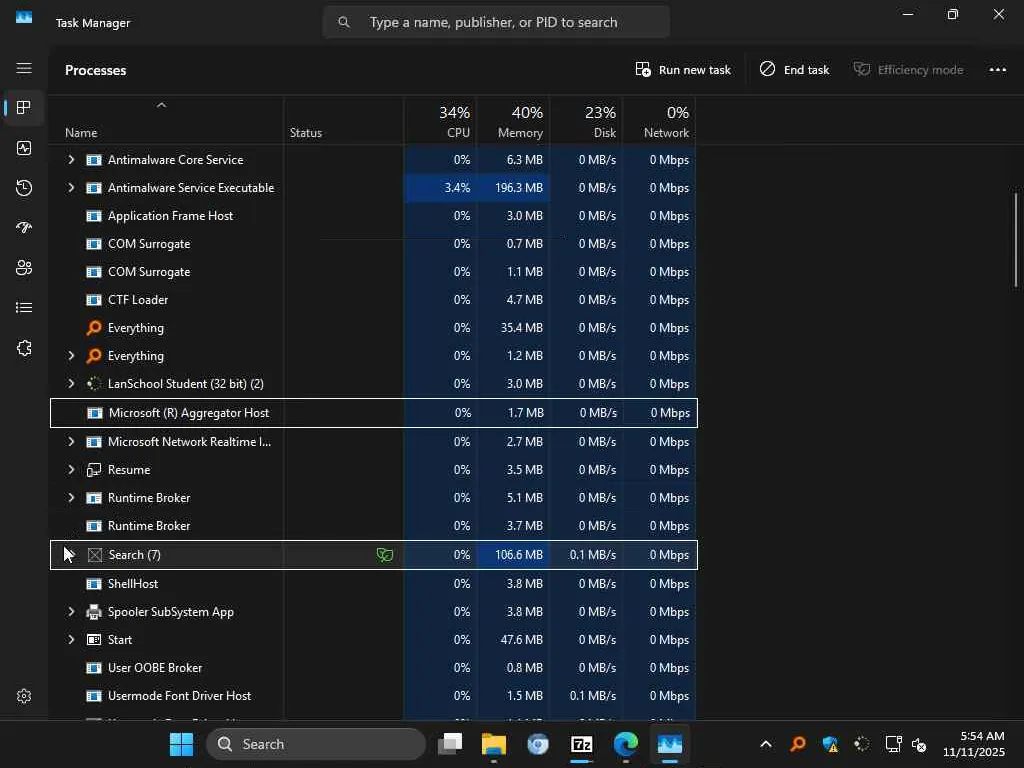Screen dimensions: 1024x768
Task: Expand Spooler SubSystem App group
Action: 71,612
